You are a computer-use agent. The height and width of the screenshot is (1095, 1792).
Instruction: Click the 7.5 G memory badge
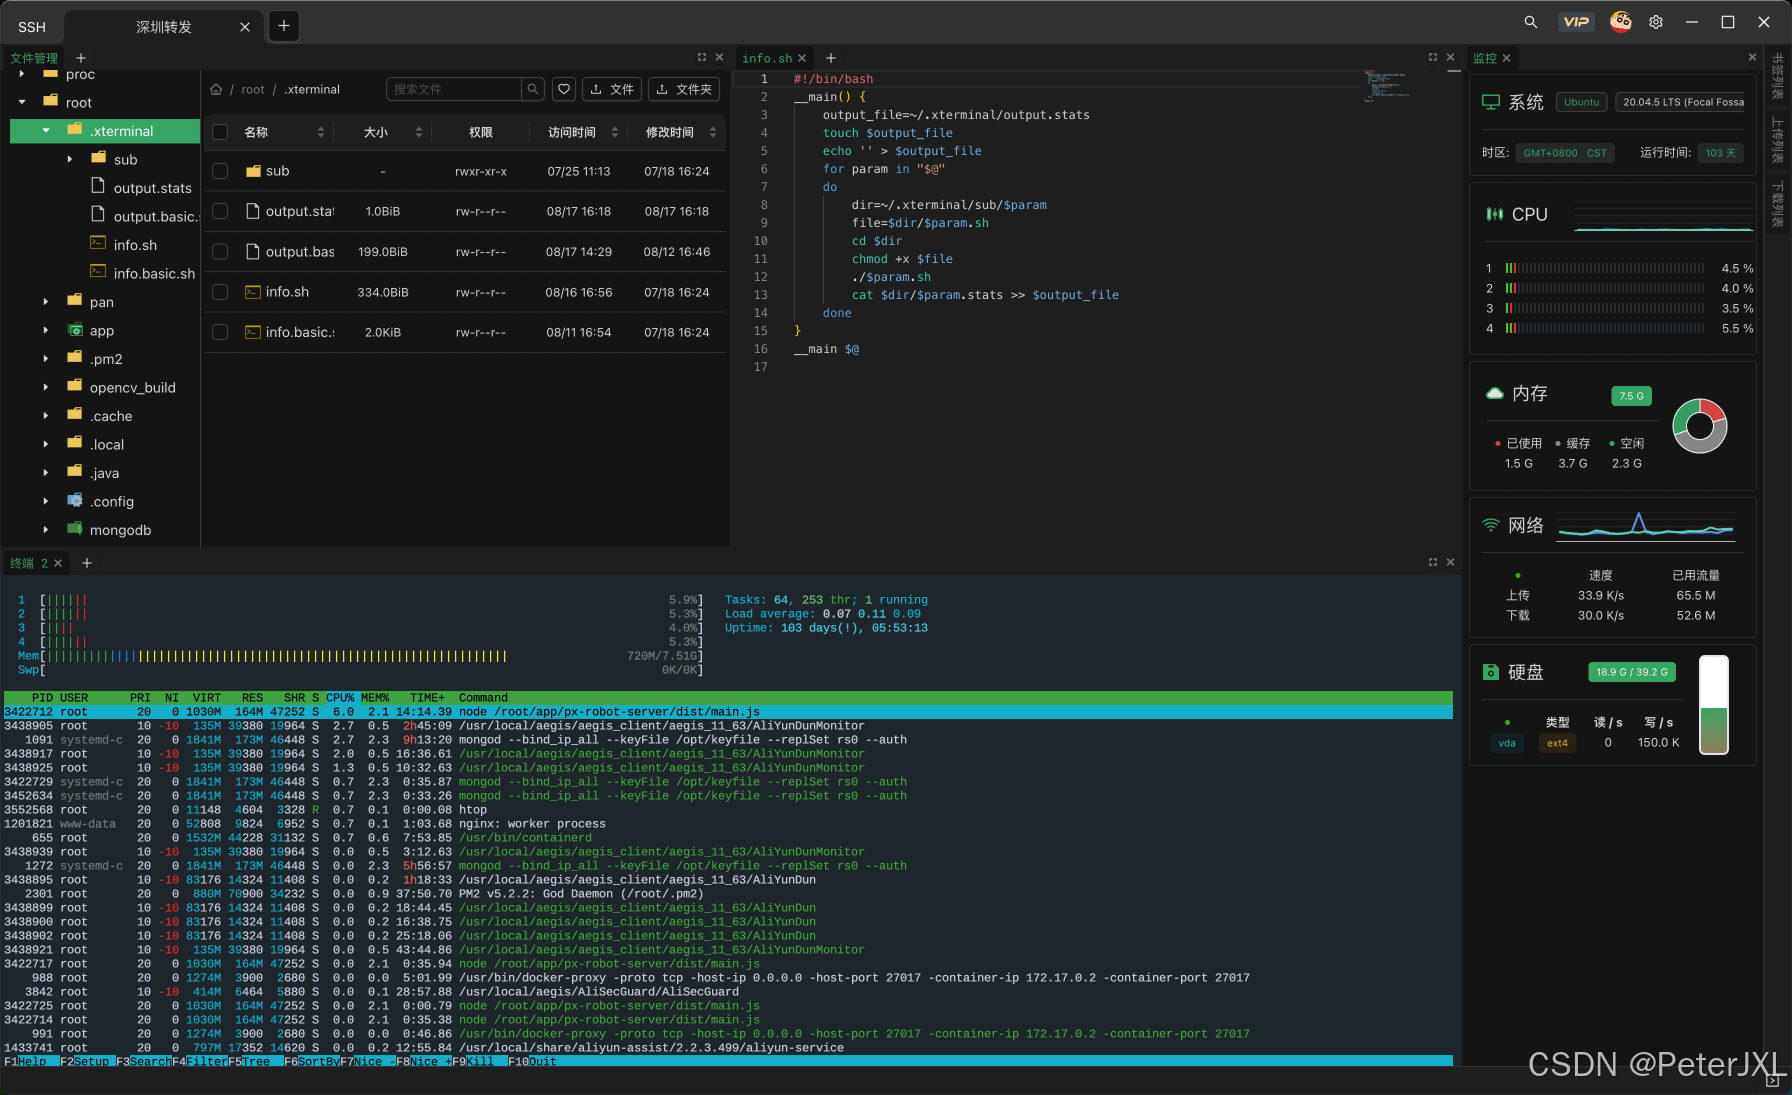click(x=1631, y=396)
